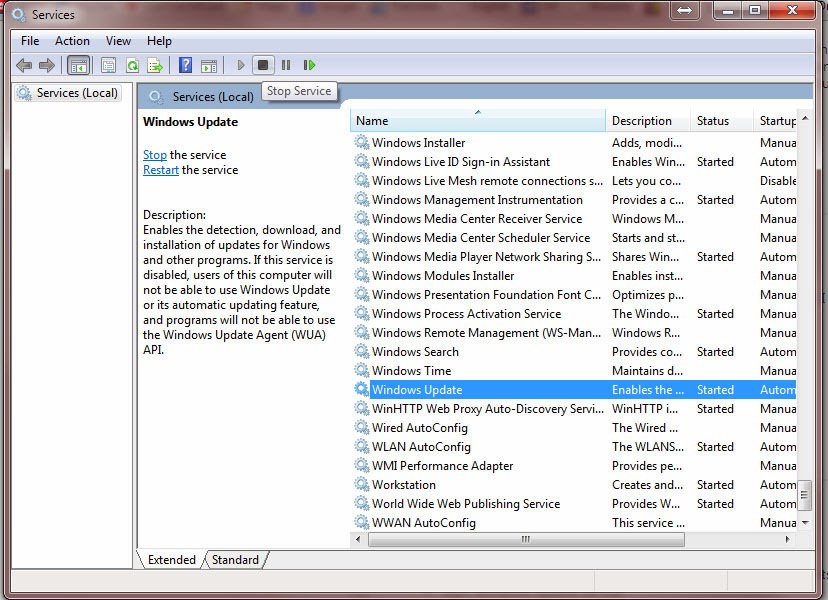Viewport: 828px width, 600px height.
Task: Toggle the Show/Hide Console Tree icon
Action: pos(79,65)
